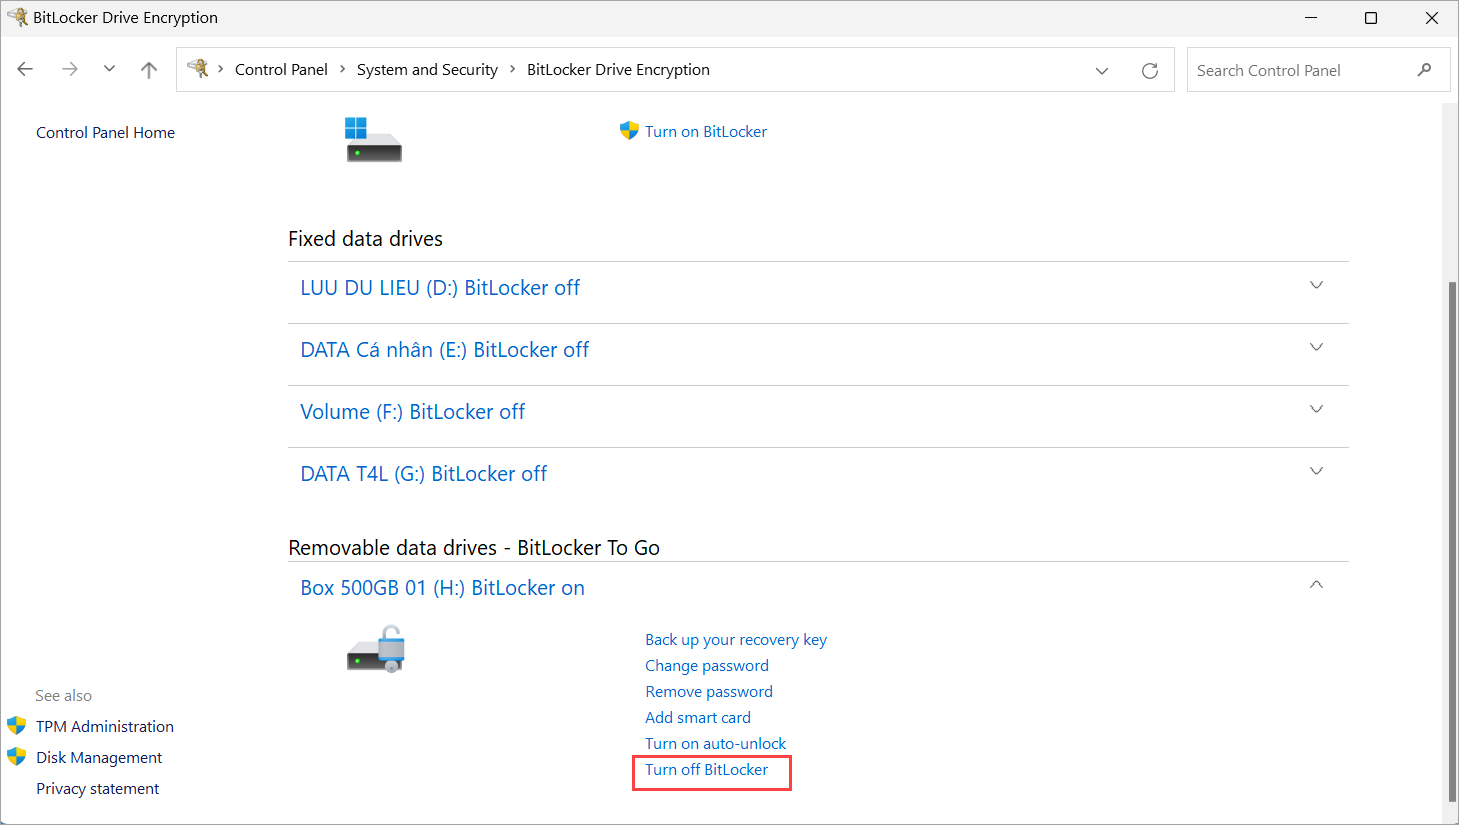Viewport: 1459px width, 825px height.
Task: Click the shield icon beside TPM Administration
Action: 18,726
